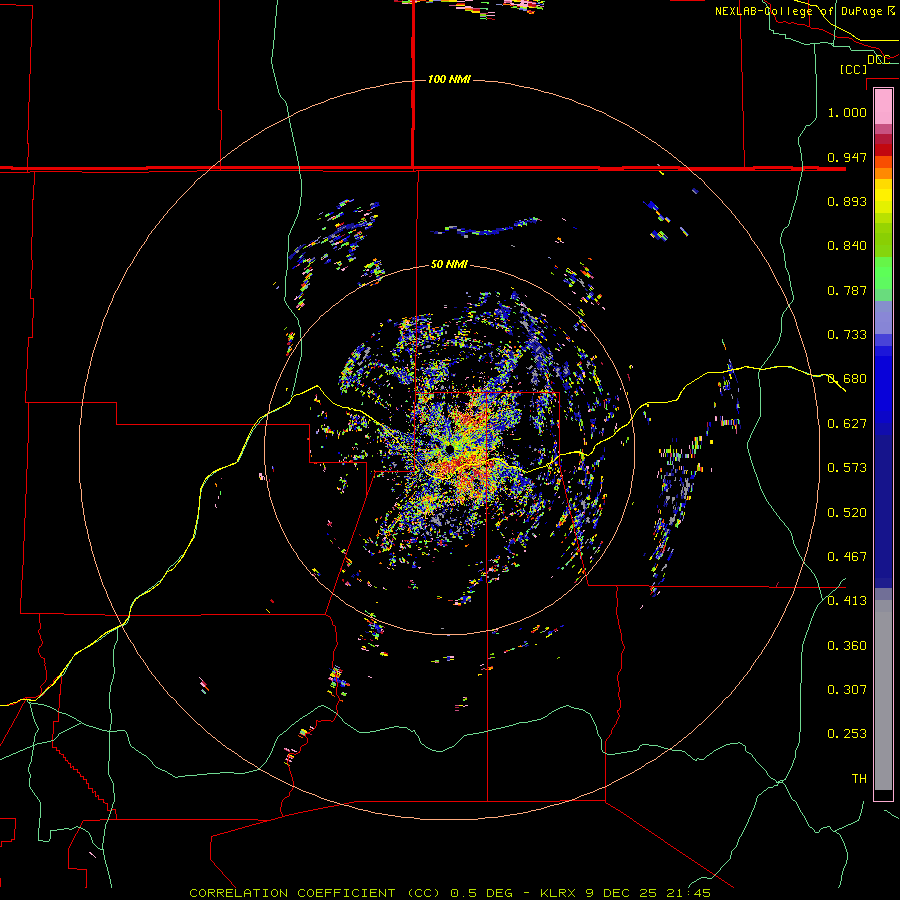Click the 0.573 scale value

(847, 468)
